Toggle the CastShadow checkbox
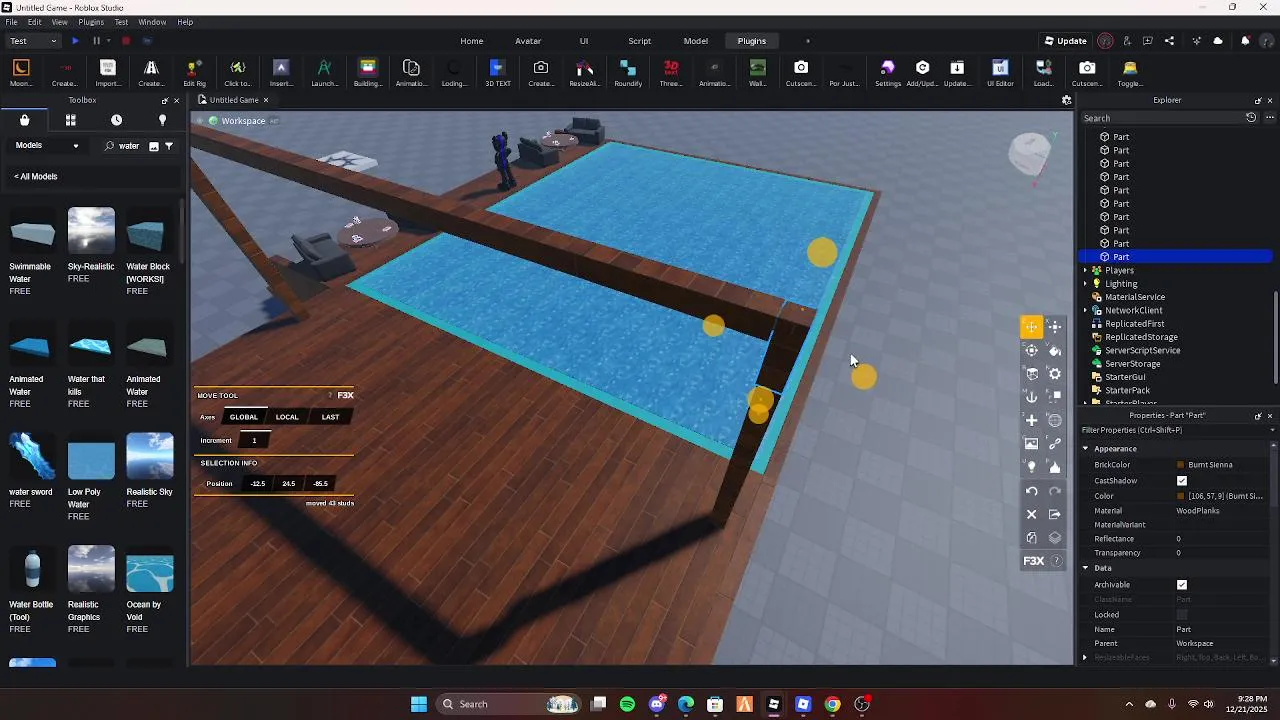 click(x=1182, y=481)
